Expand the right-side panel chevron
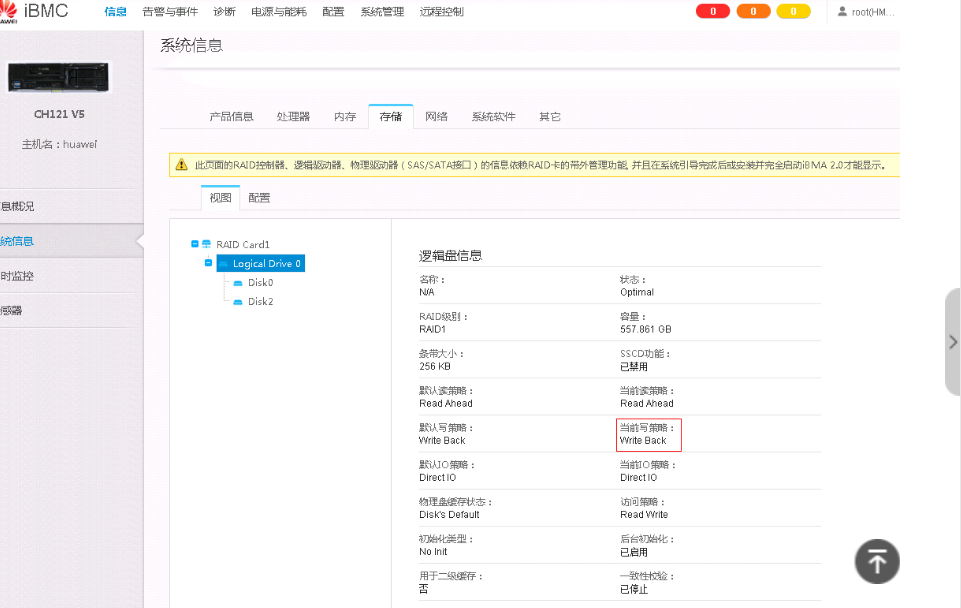 point(952,341)
